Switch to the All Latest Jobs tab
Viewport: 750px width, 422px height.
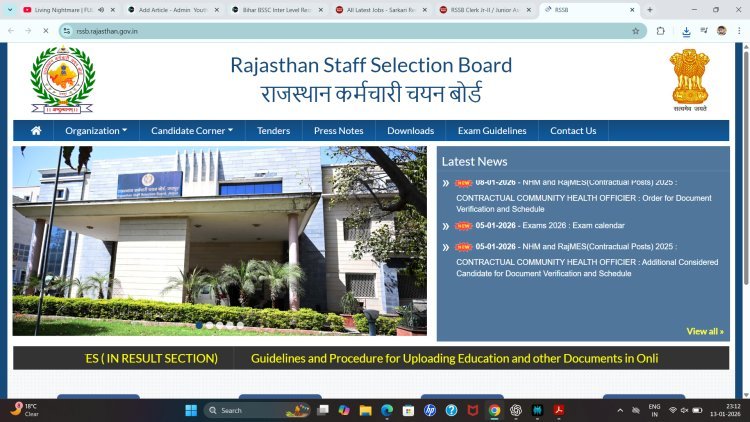(380, 10)
